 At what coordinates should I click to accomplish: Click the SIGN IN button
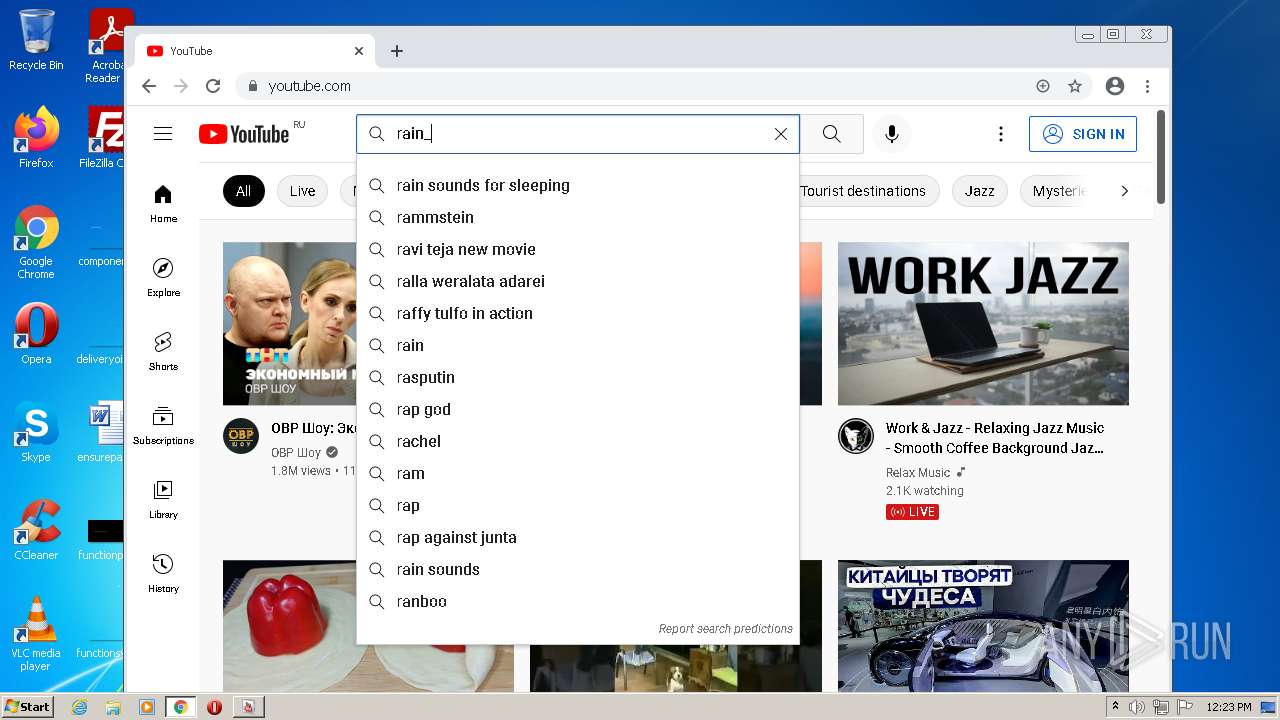(x=1083, y=134)
